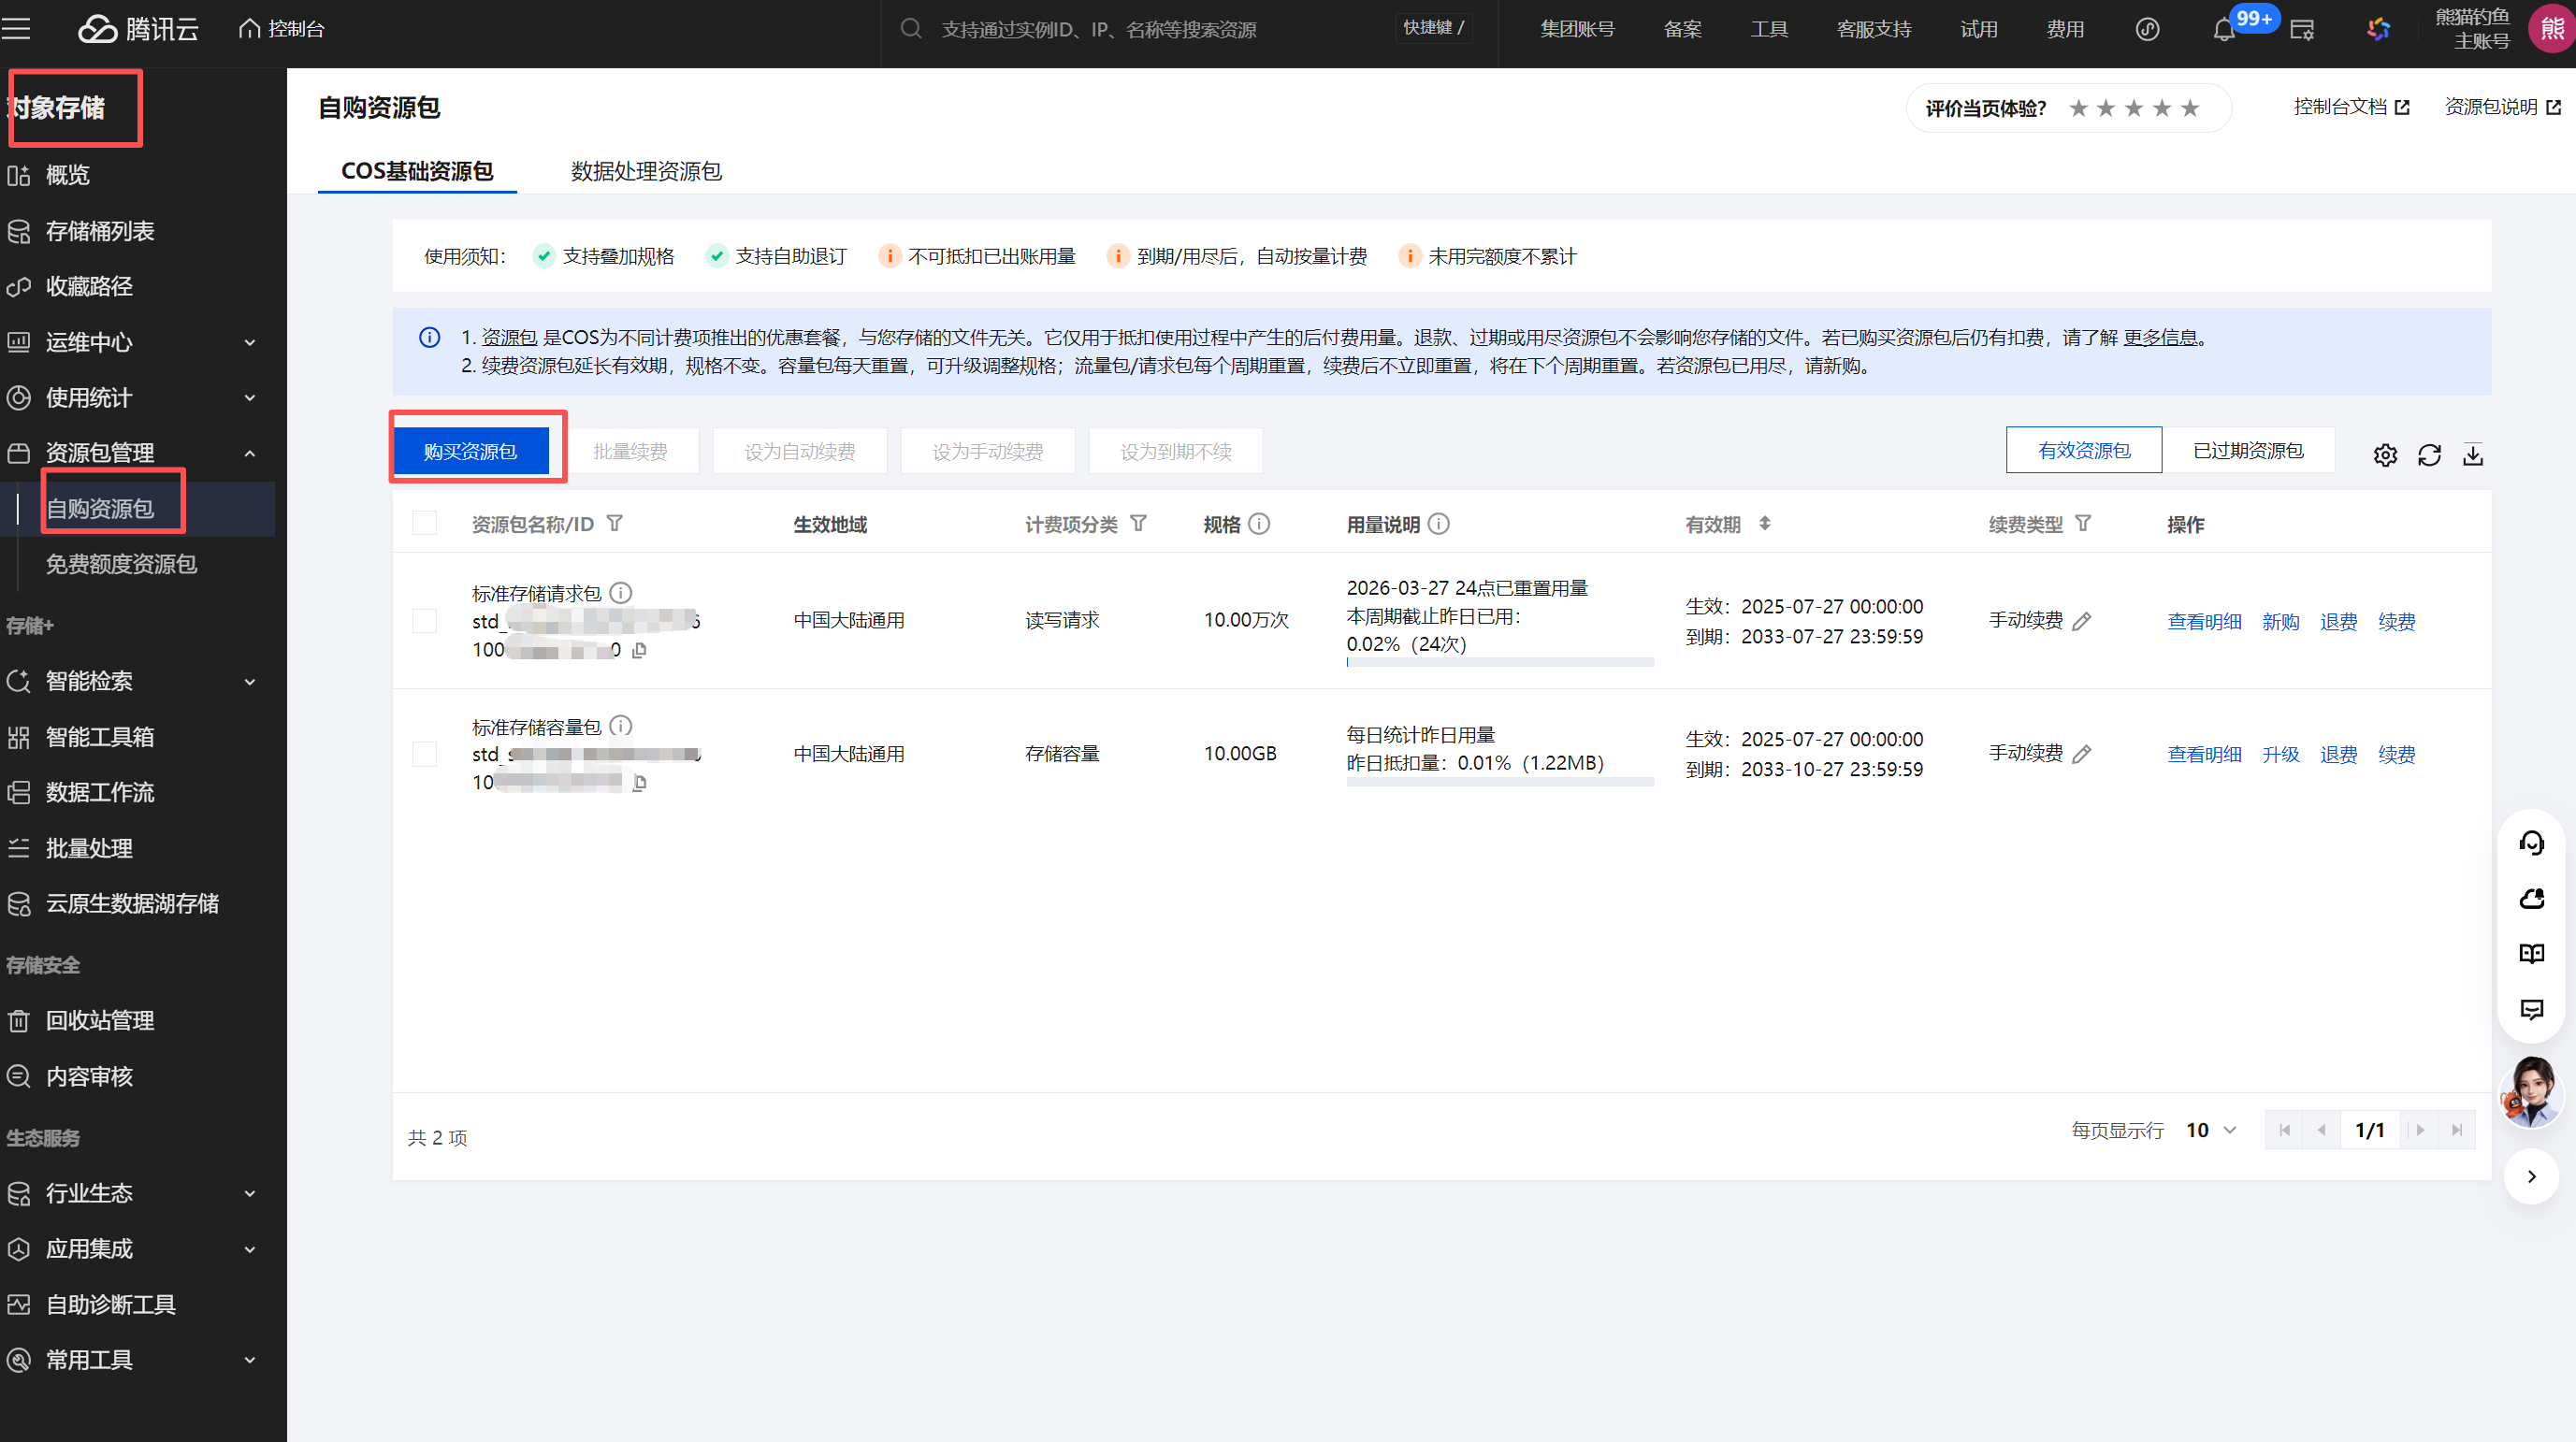The height and width of the screenshot is (1442, 2576).
Task: Open table settings gear icon
Action: pyautogui.click(x=2385, y=455)
